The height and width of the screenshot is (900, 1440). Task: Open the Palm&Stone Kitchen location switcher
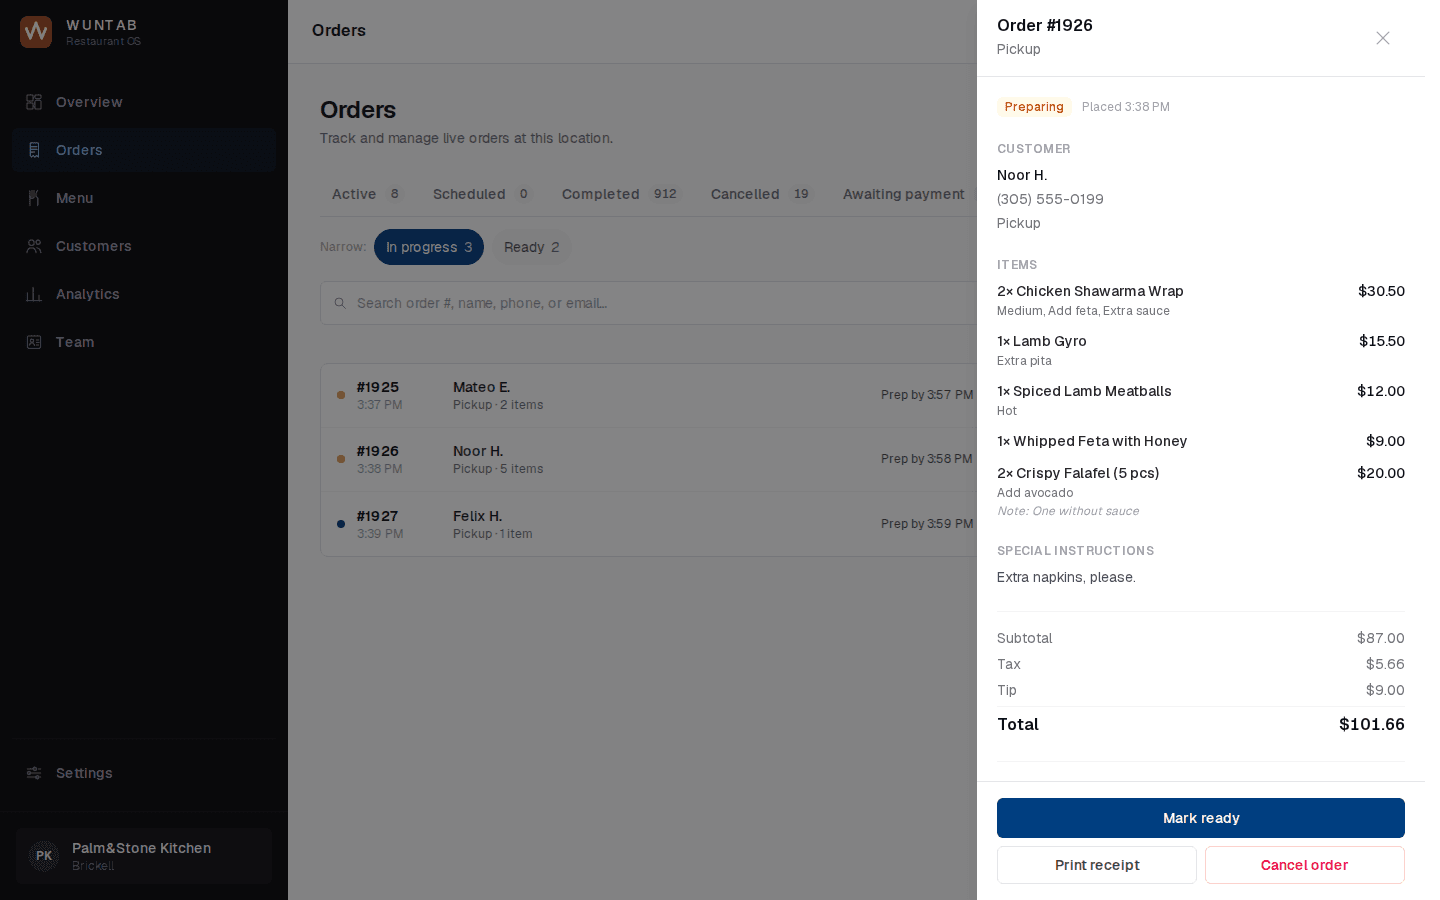[144, 856]
